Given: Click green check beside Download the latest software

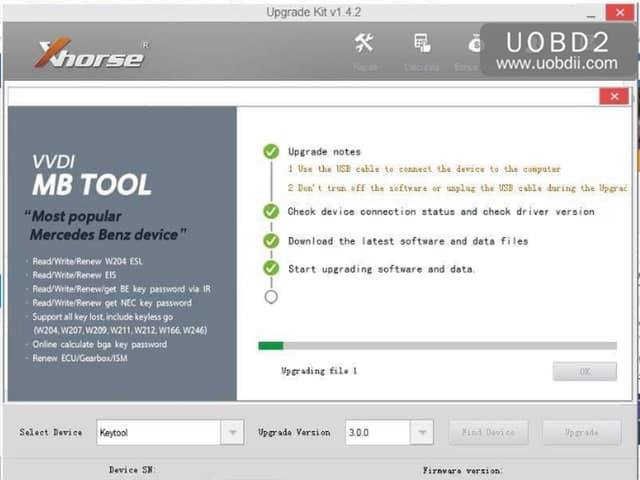Looking at the screenshot, I should click(x=271, y=241).
